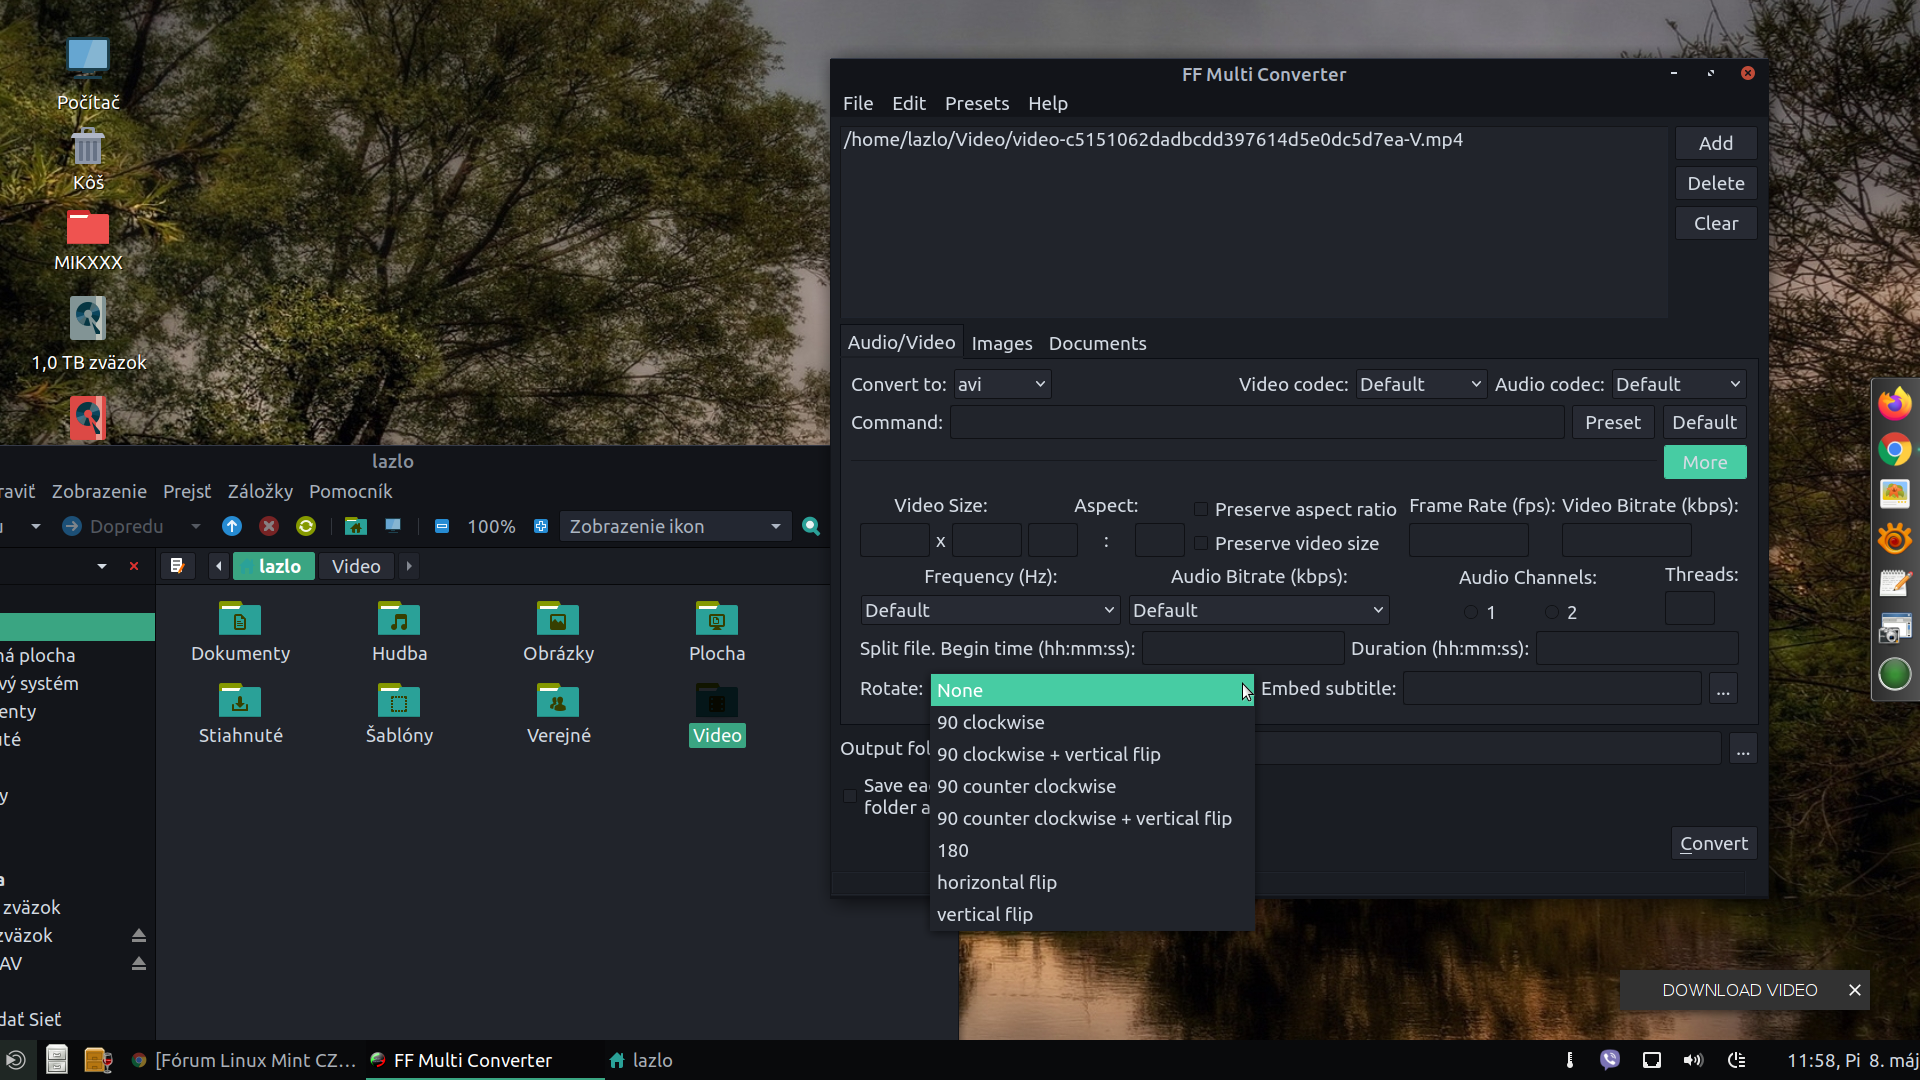Click the red stop loading icon

pos(269,526)
